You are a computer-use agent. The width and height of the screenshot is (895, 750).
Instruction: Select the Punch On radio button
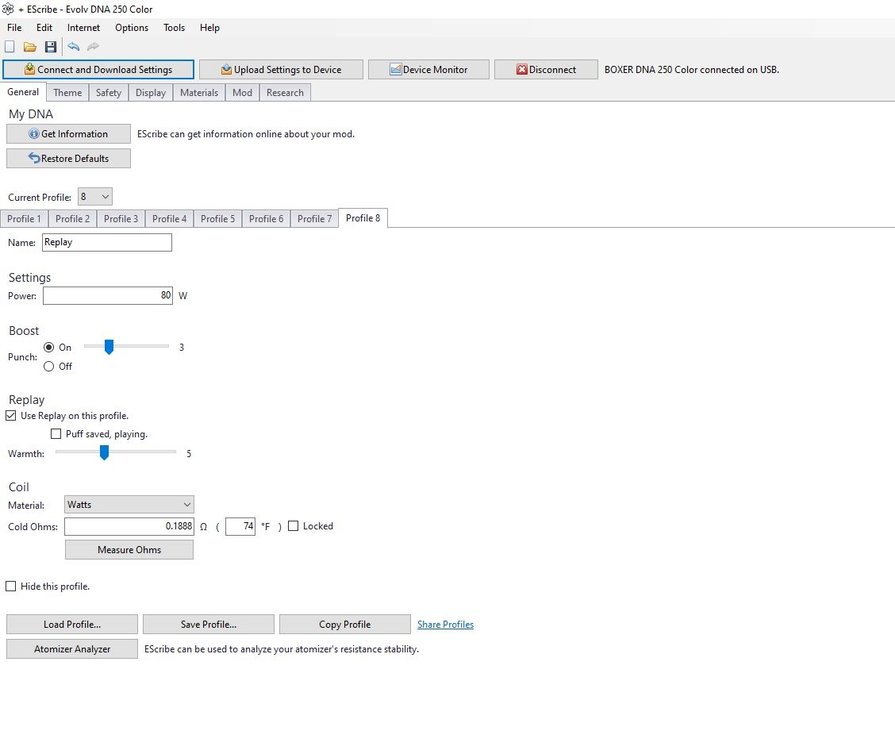[x=49, y=347]
